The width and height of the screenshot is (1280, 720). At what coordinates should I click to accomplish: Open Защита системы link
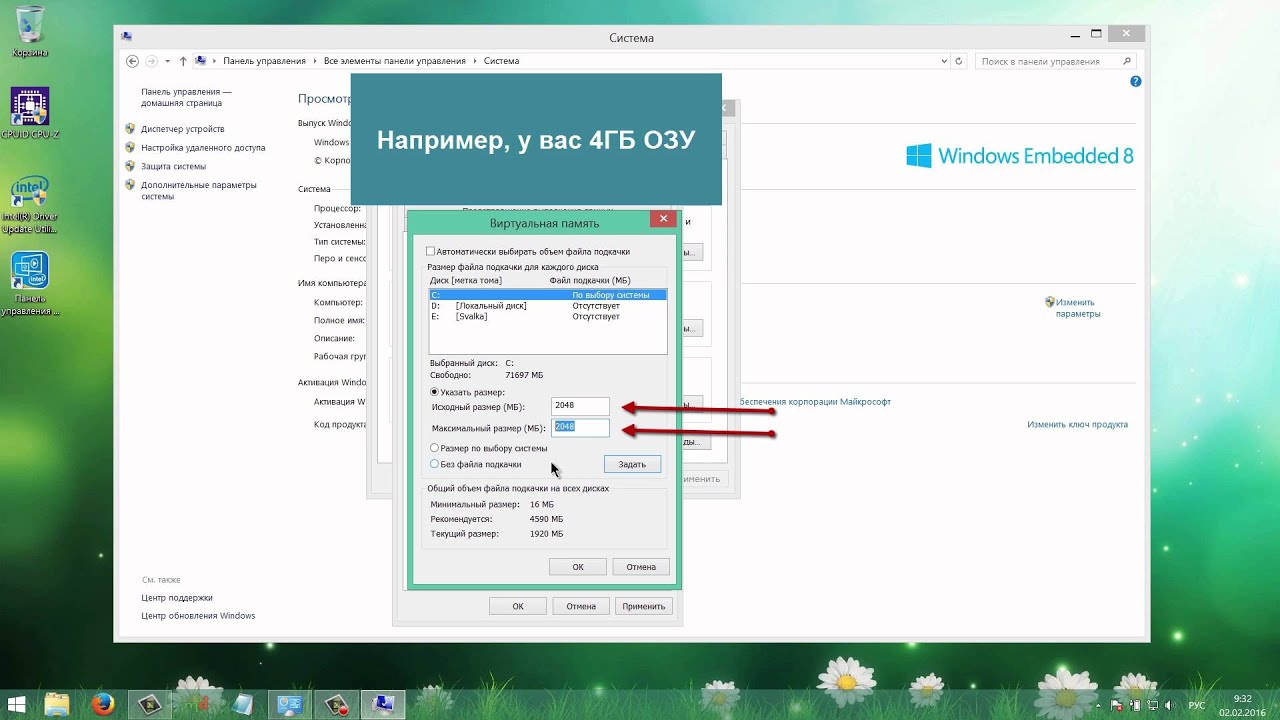point(173,166)
